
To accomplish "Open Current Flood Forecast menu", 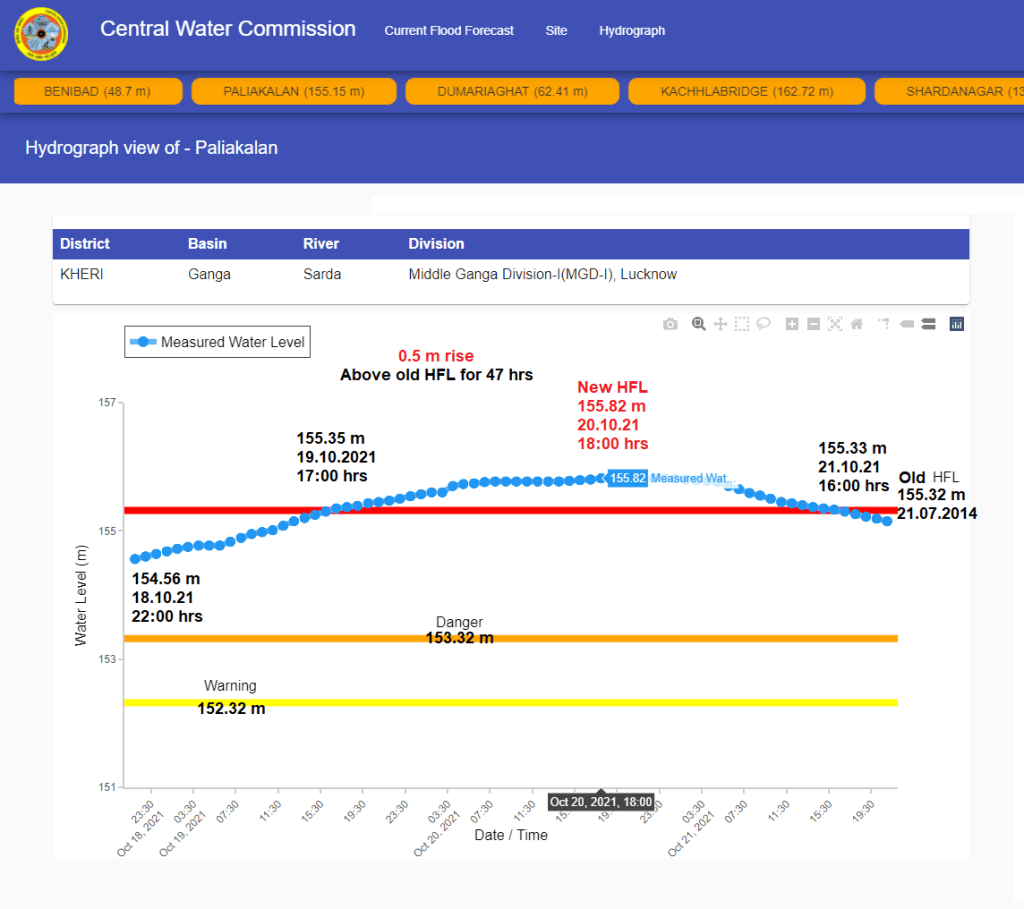I will pyautogui.click(x=449, y=31).
